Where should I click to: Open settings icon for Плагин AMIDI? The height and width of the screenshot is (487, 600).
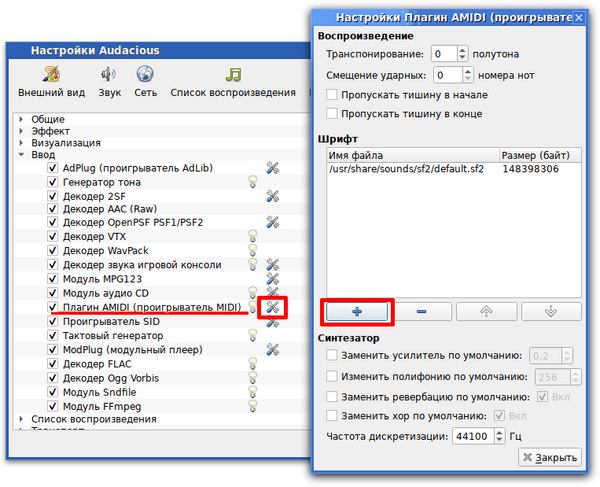[272, 307]
